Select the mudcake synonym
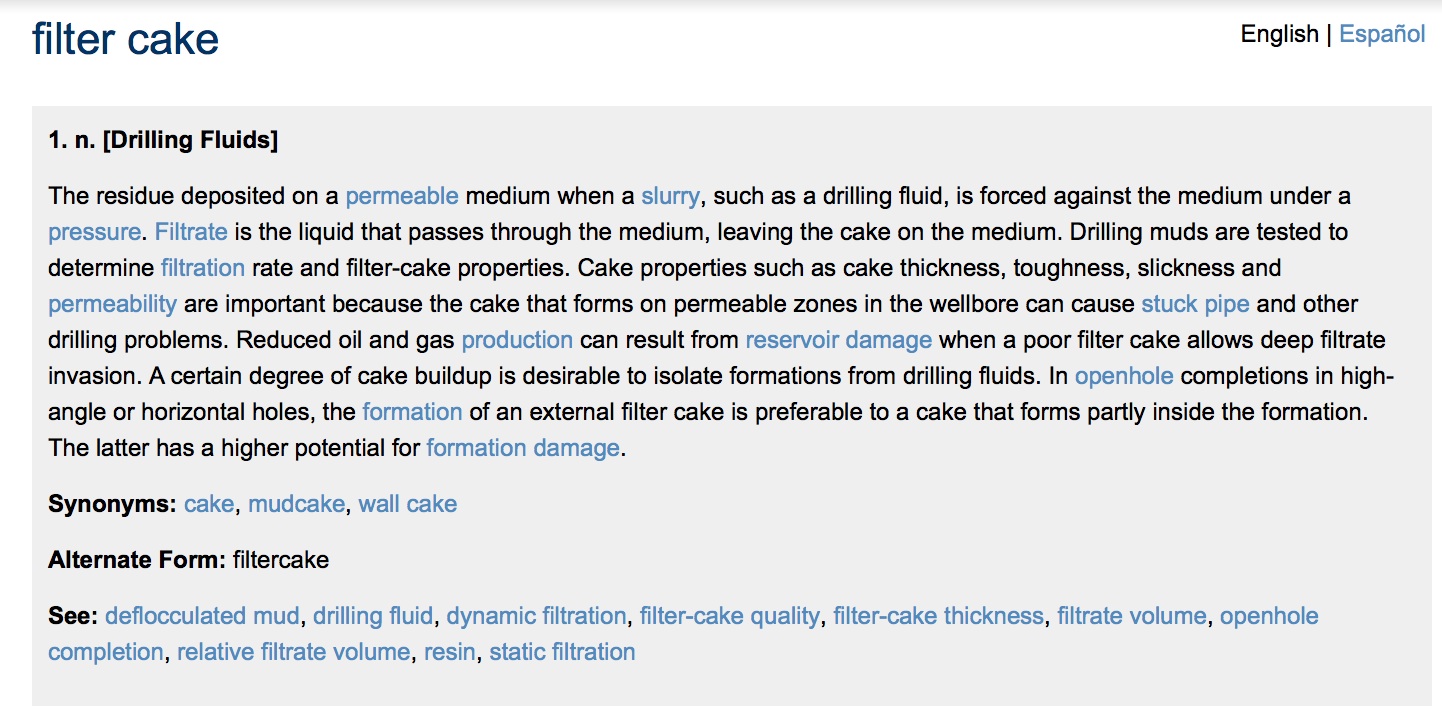This screenshot has width=1442, height=710. pyautogui.click(x=296, y=504)
